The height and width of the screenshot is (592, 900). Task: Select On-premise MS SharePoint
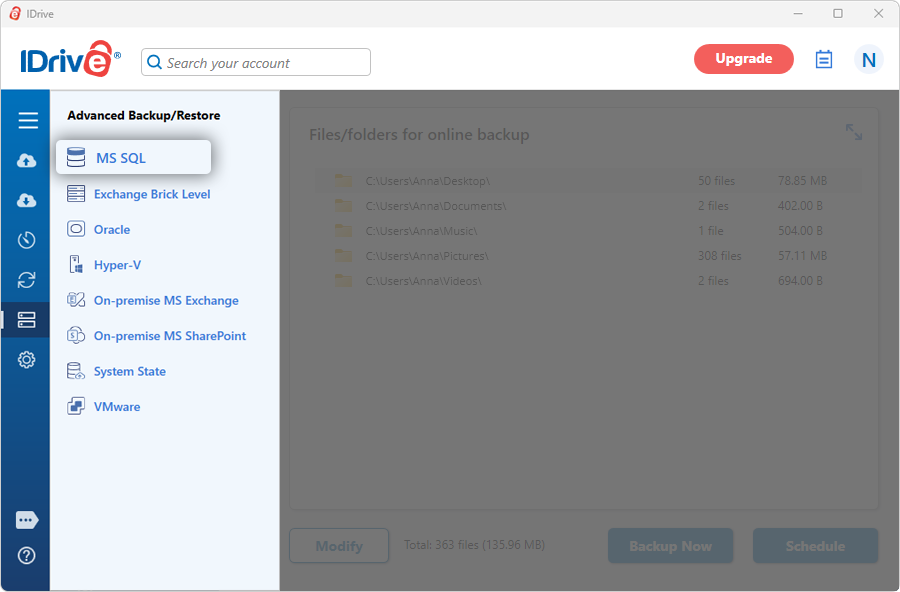coord(169,336)
